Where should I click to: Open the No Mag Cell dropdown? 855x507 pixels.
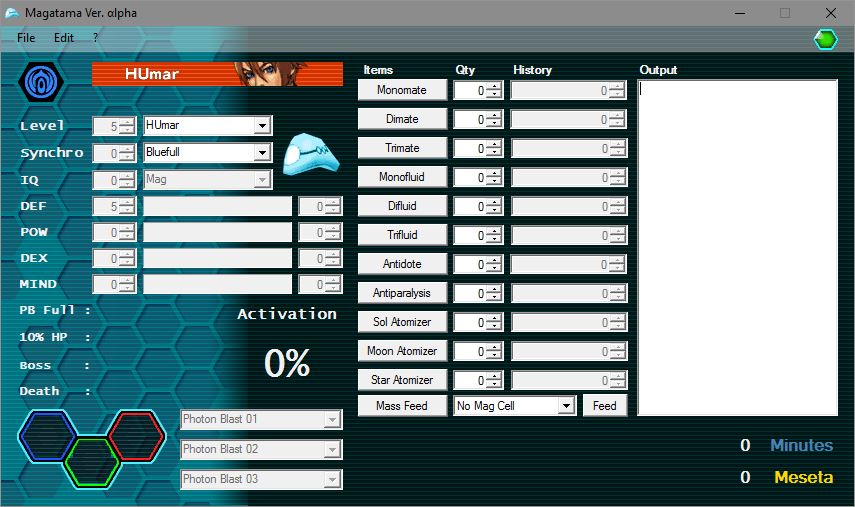(514, 406)
